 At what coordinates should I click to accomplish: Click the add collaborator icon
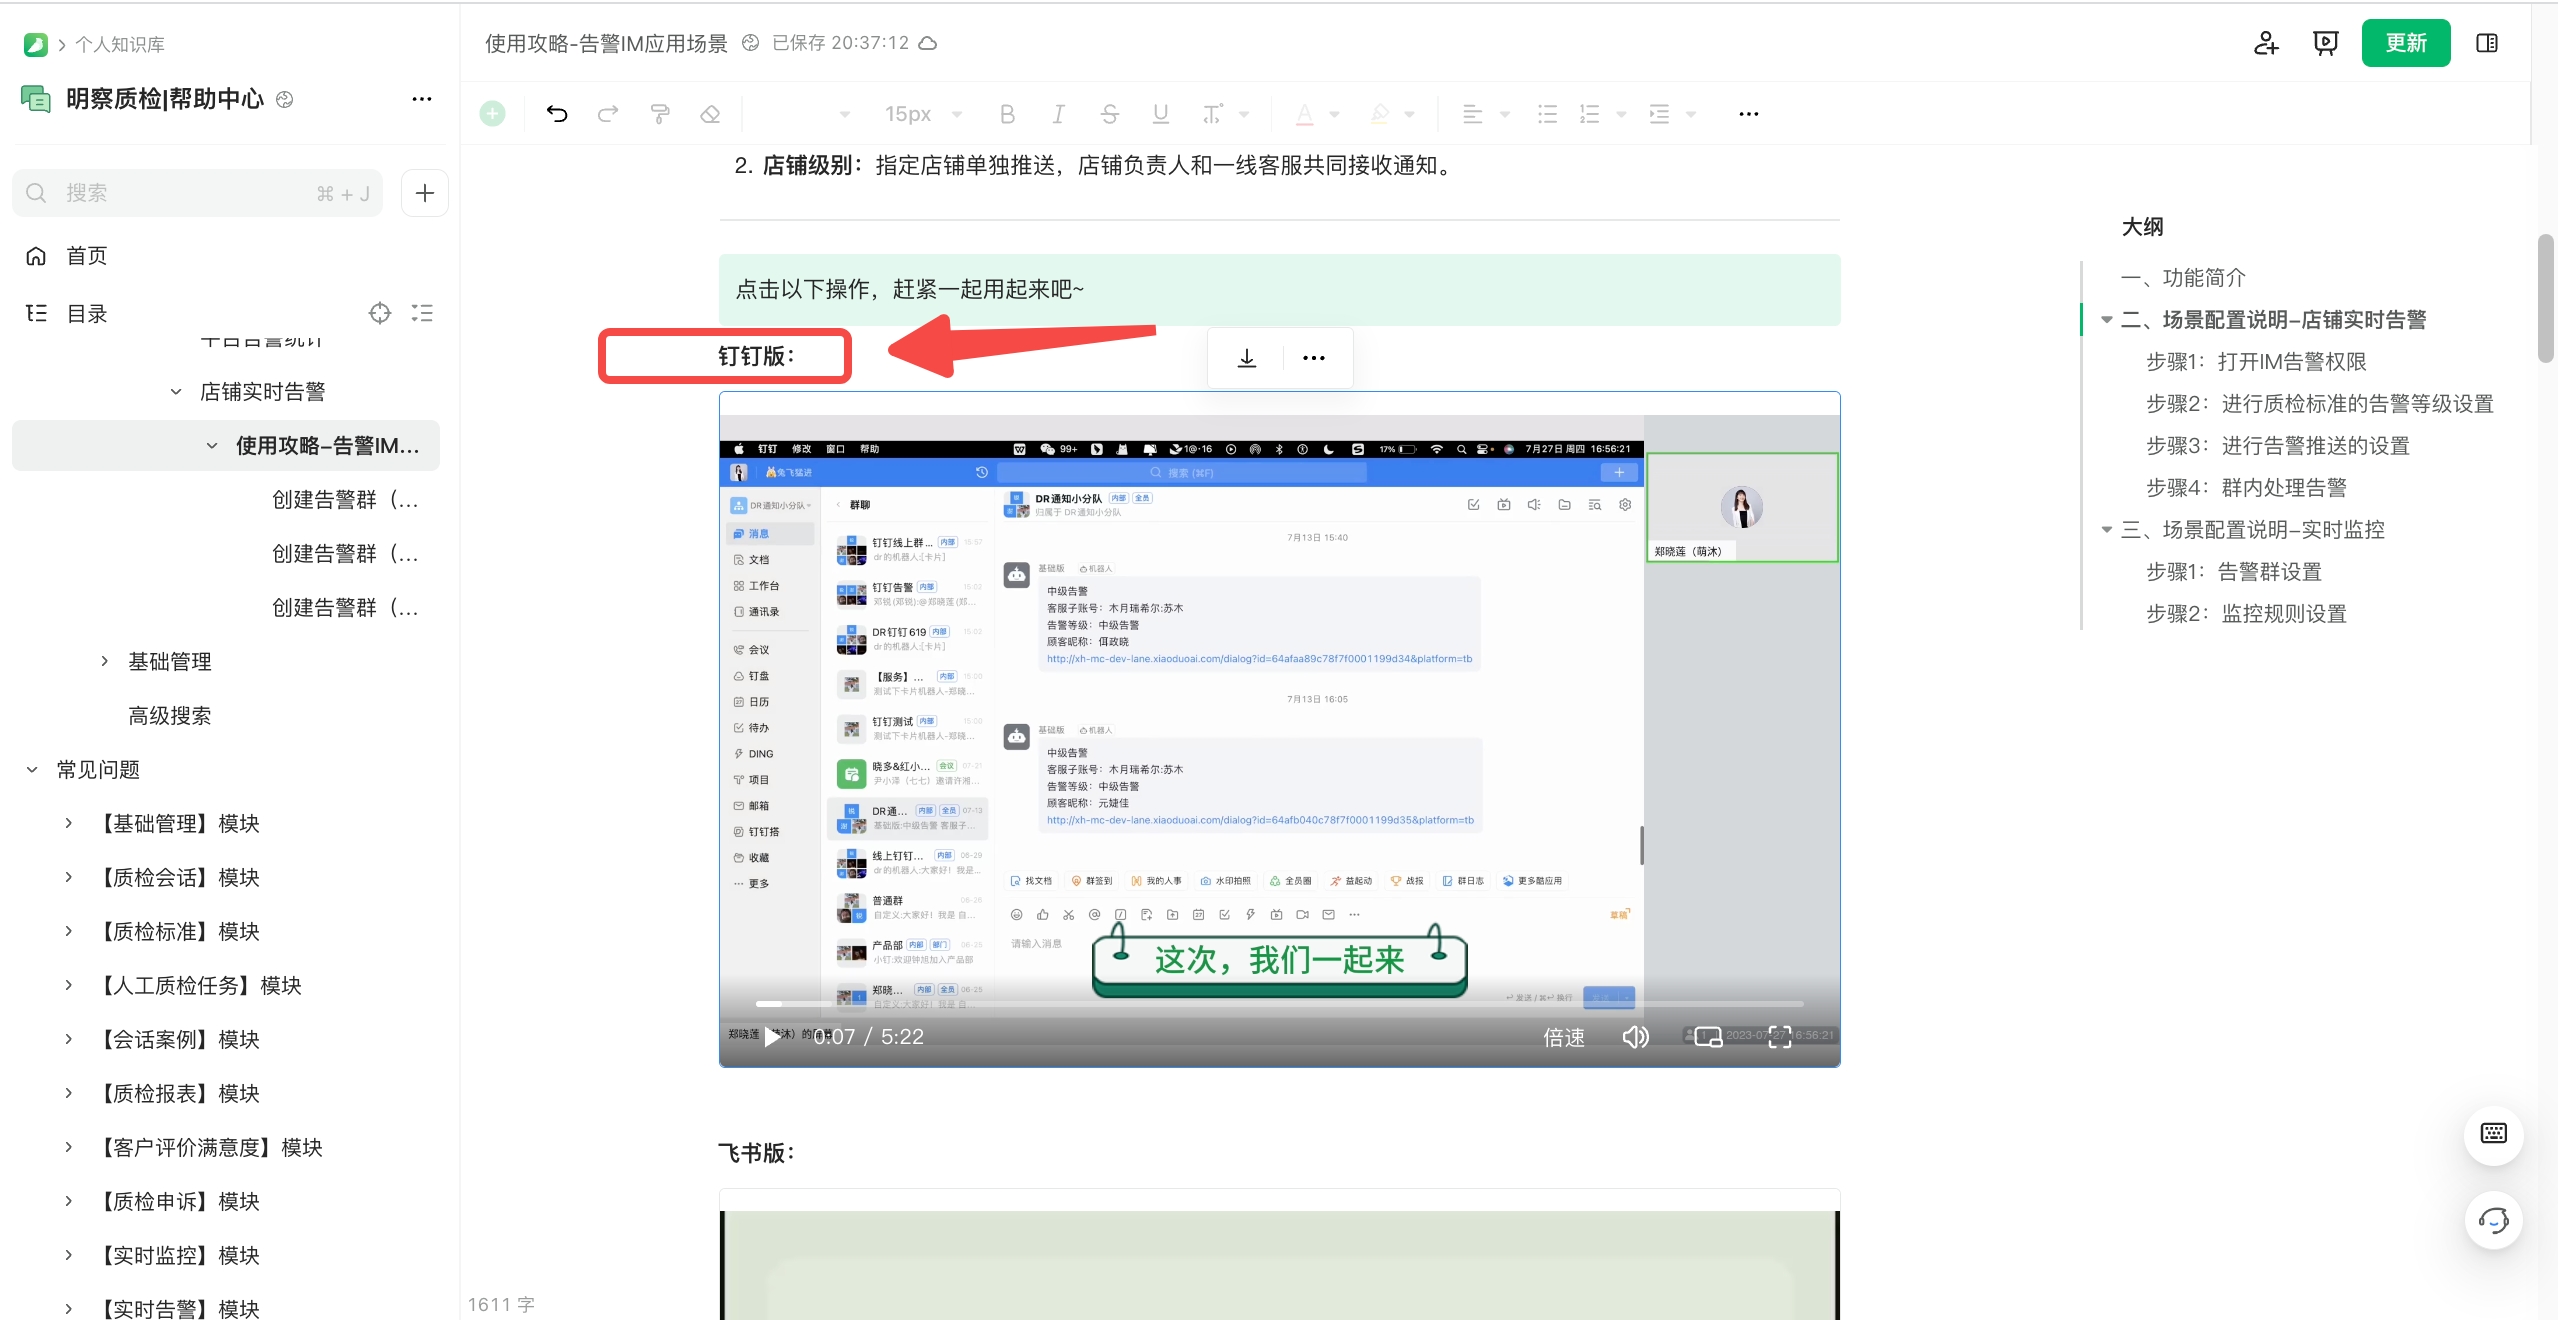point(2266,43)
